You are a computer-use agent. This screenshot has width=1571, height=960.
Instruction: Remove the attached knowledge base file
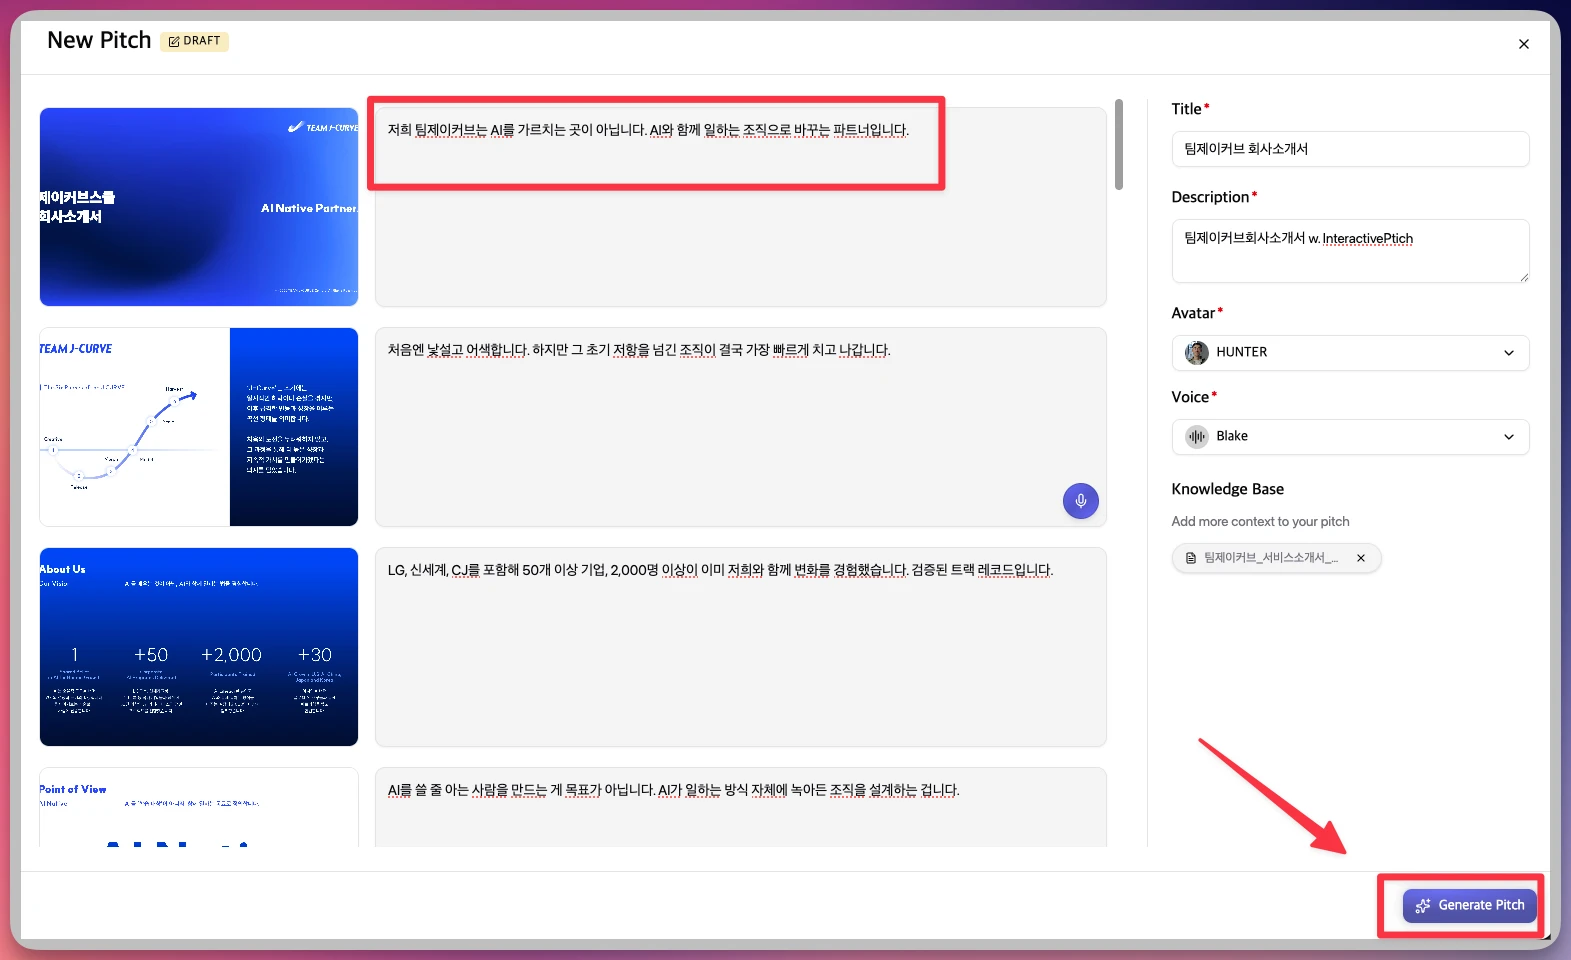[x=1360, y=558]
